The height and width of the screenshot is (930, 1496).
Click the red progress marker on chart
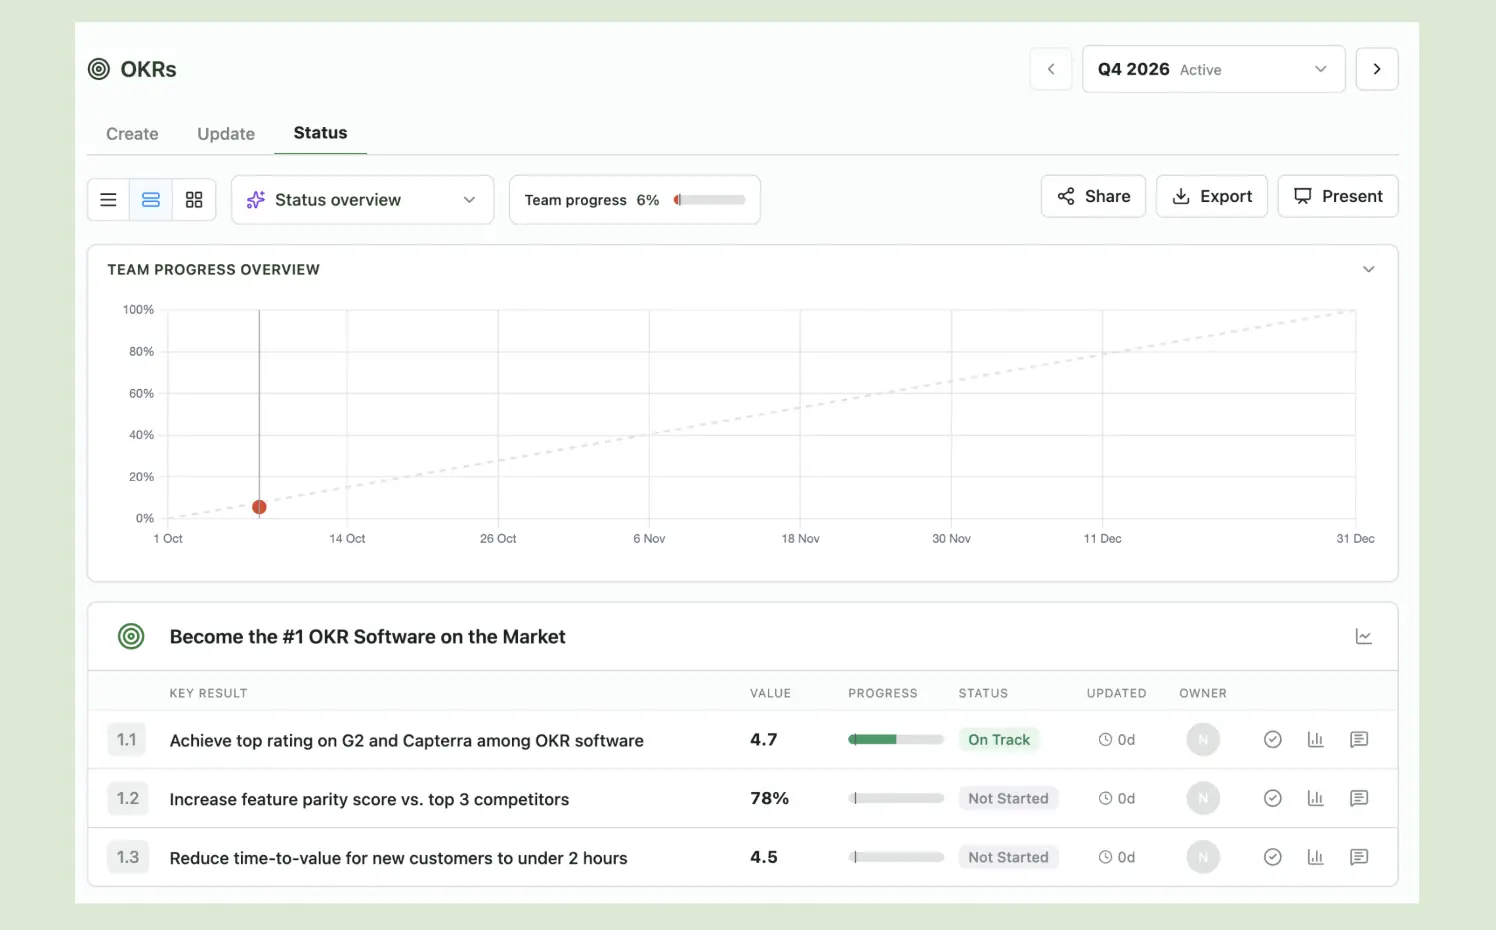[259, 507]
